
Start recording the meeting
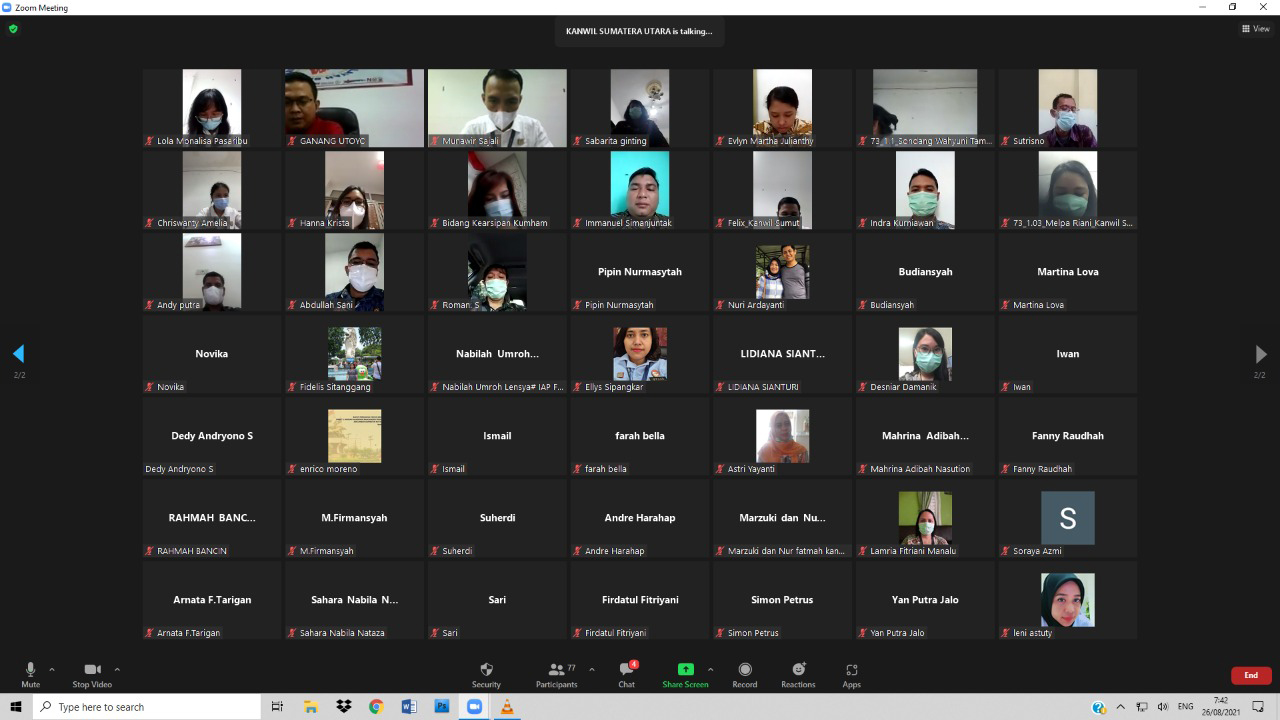(744, 675)
